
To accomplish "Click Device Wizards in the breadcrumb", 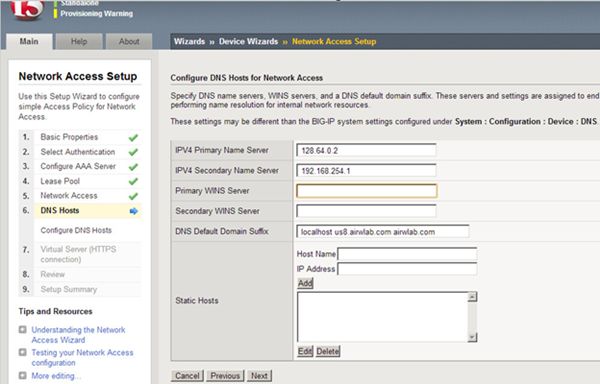I will click(248, 41).
